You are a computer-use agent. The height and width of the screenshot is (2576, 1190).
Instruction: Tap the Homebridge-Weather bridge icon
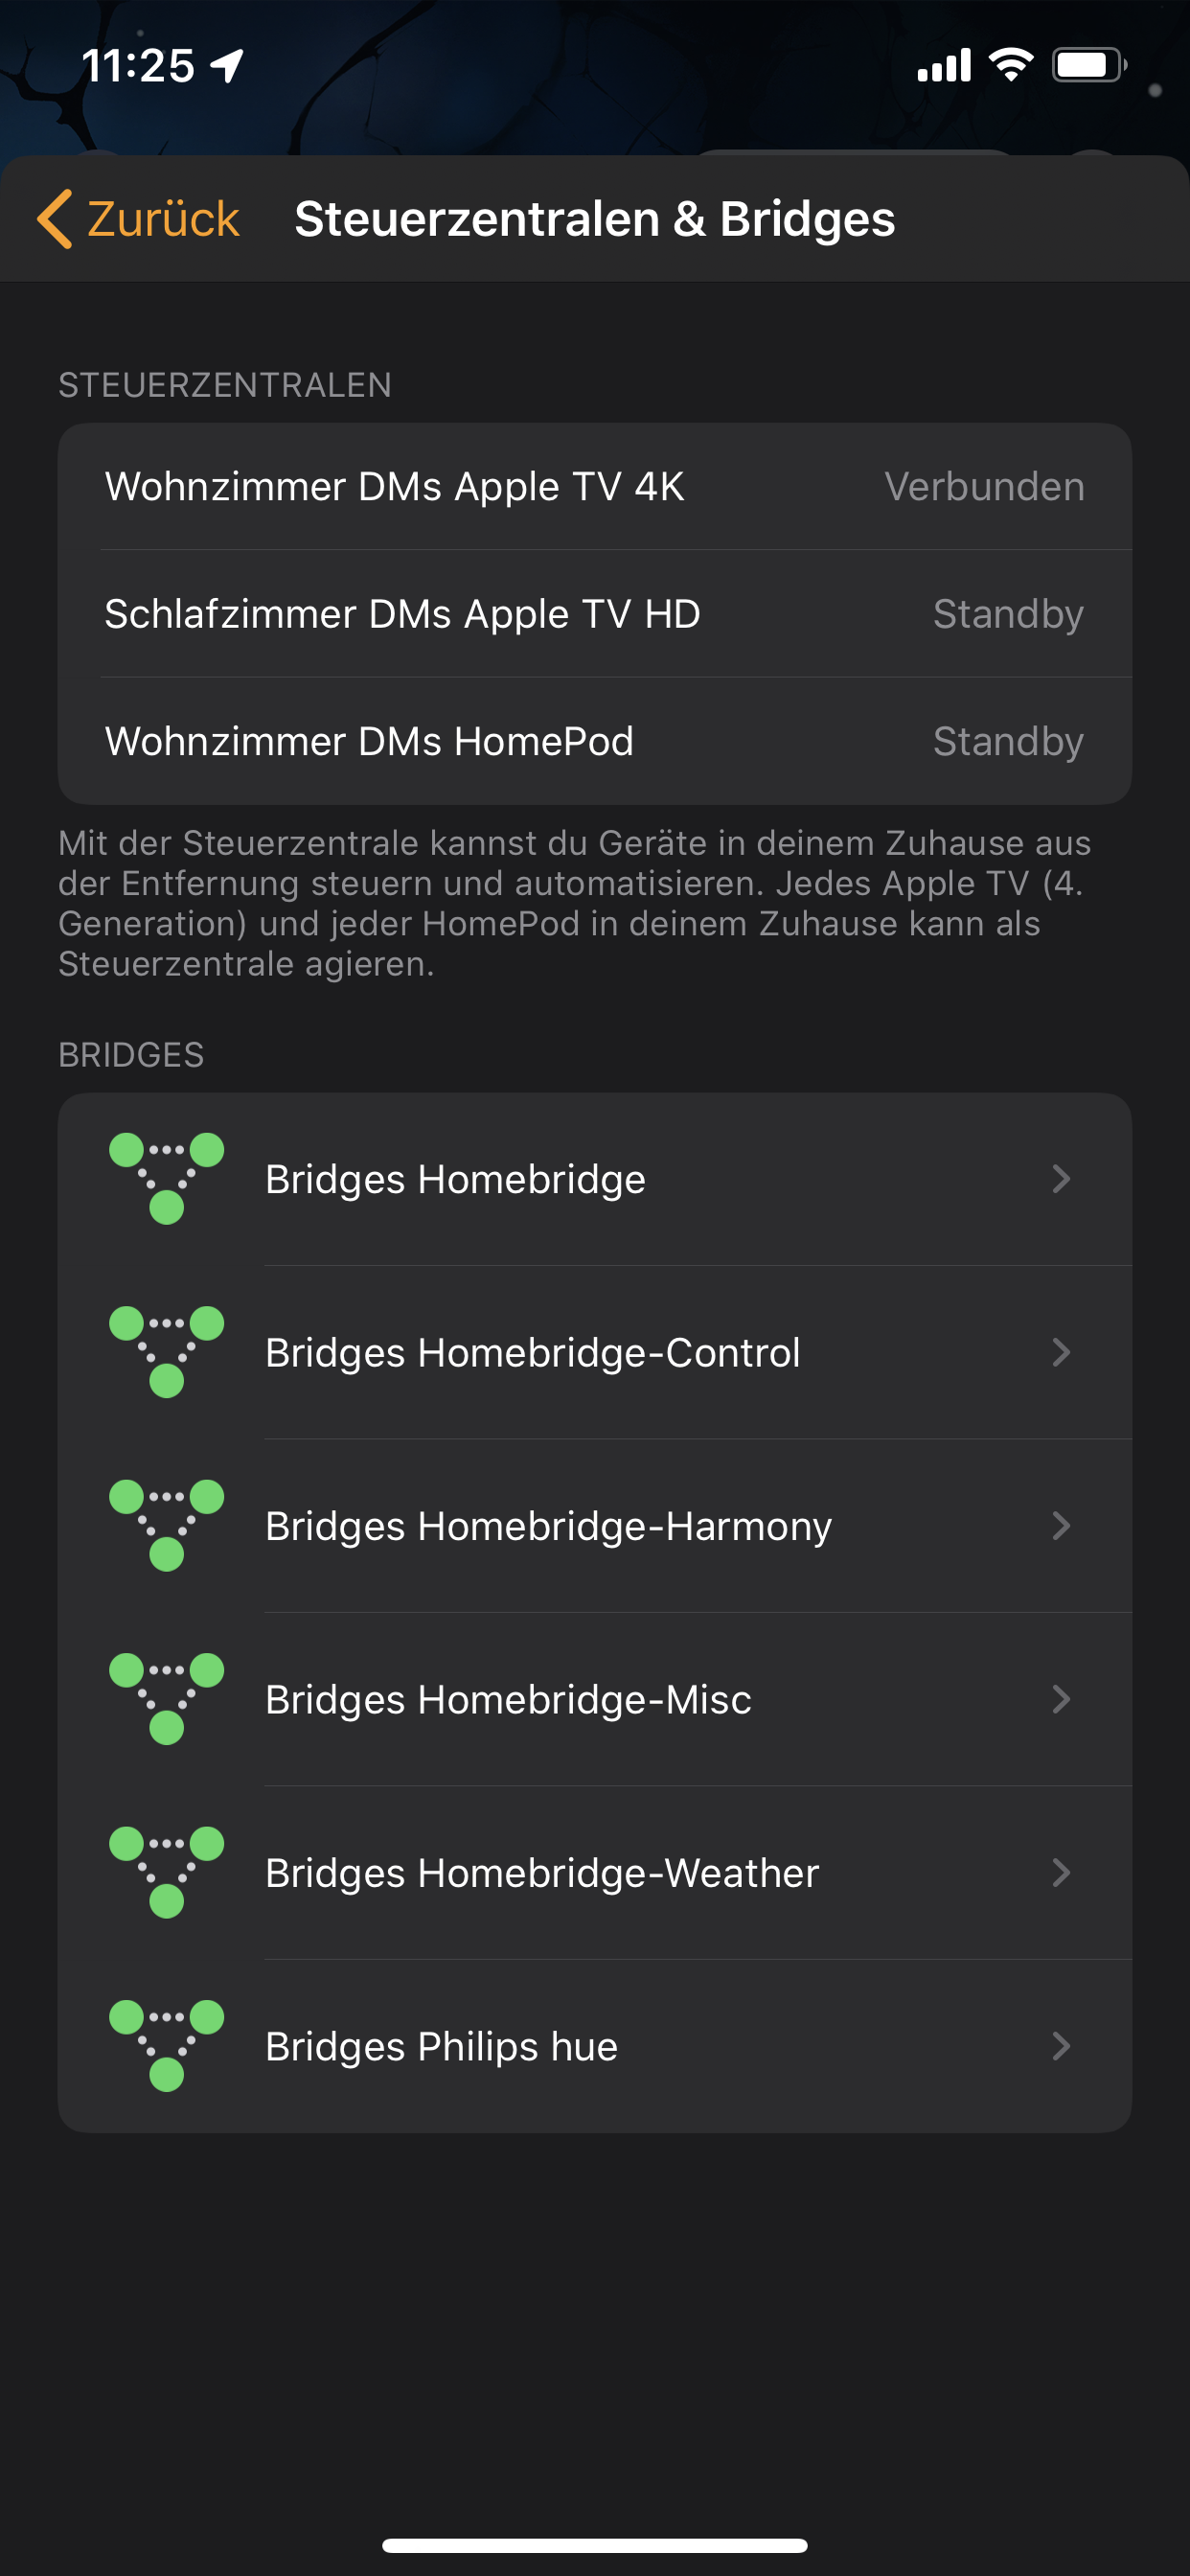(166, 1873)
